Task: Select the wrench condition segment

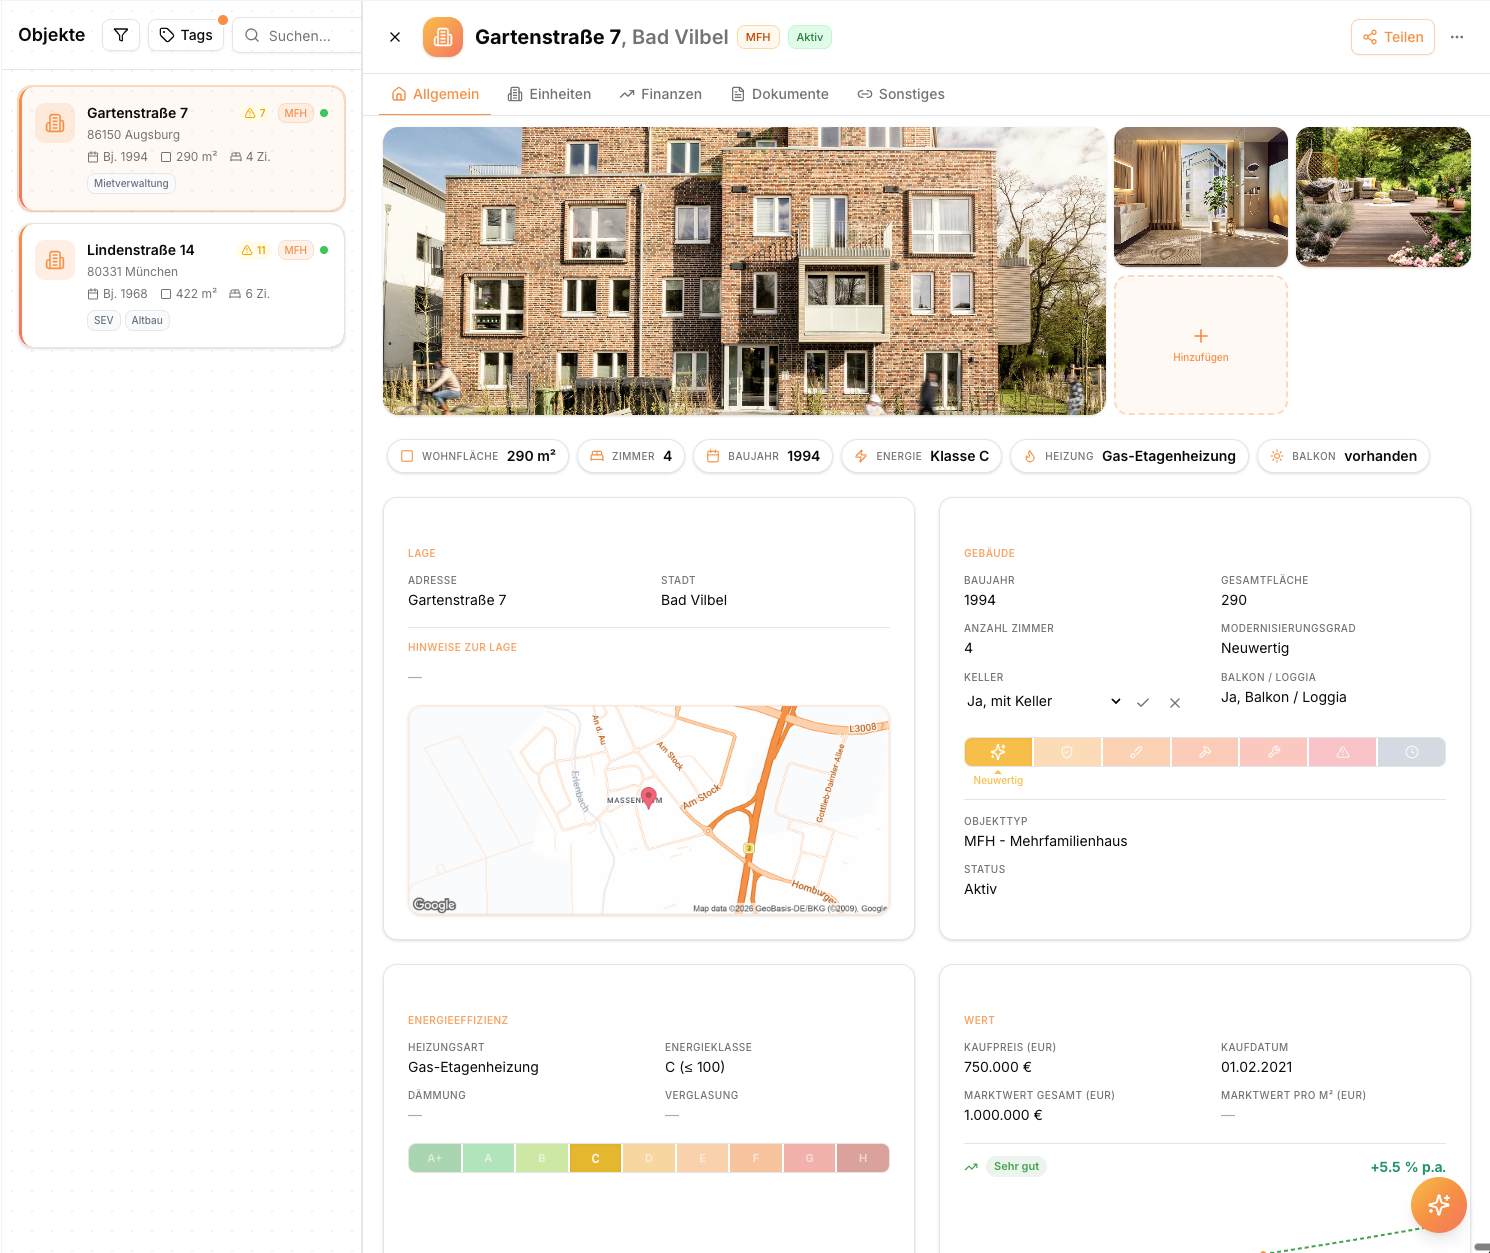Action: point(1274,752)
